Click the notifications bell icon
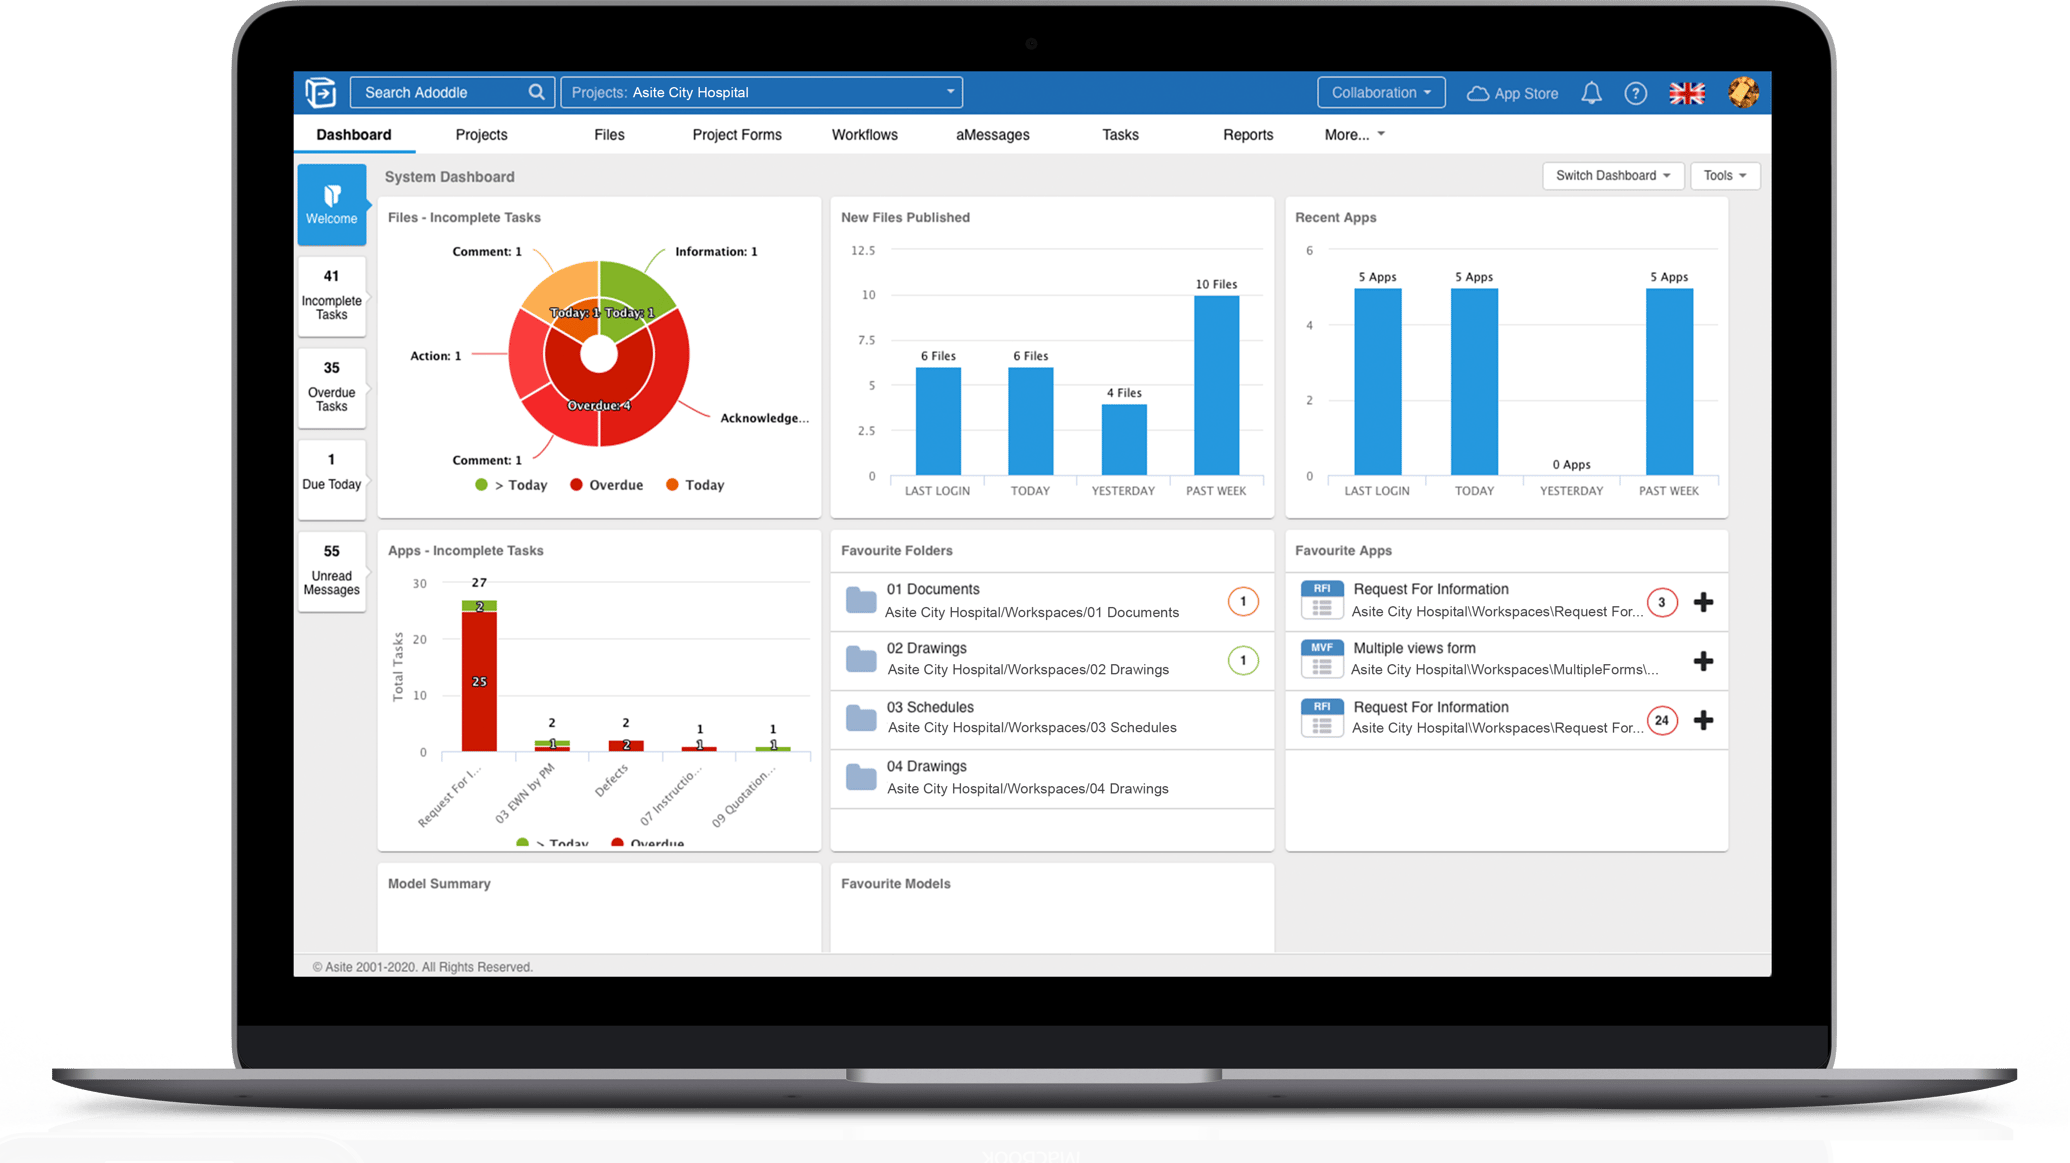Image resolution: width=2070 pixels, height=1163 pixels. pyautogui.click(x=1591, y=92)
